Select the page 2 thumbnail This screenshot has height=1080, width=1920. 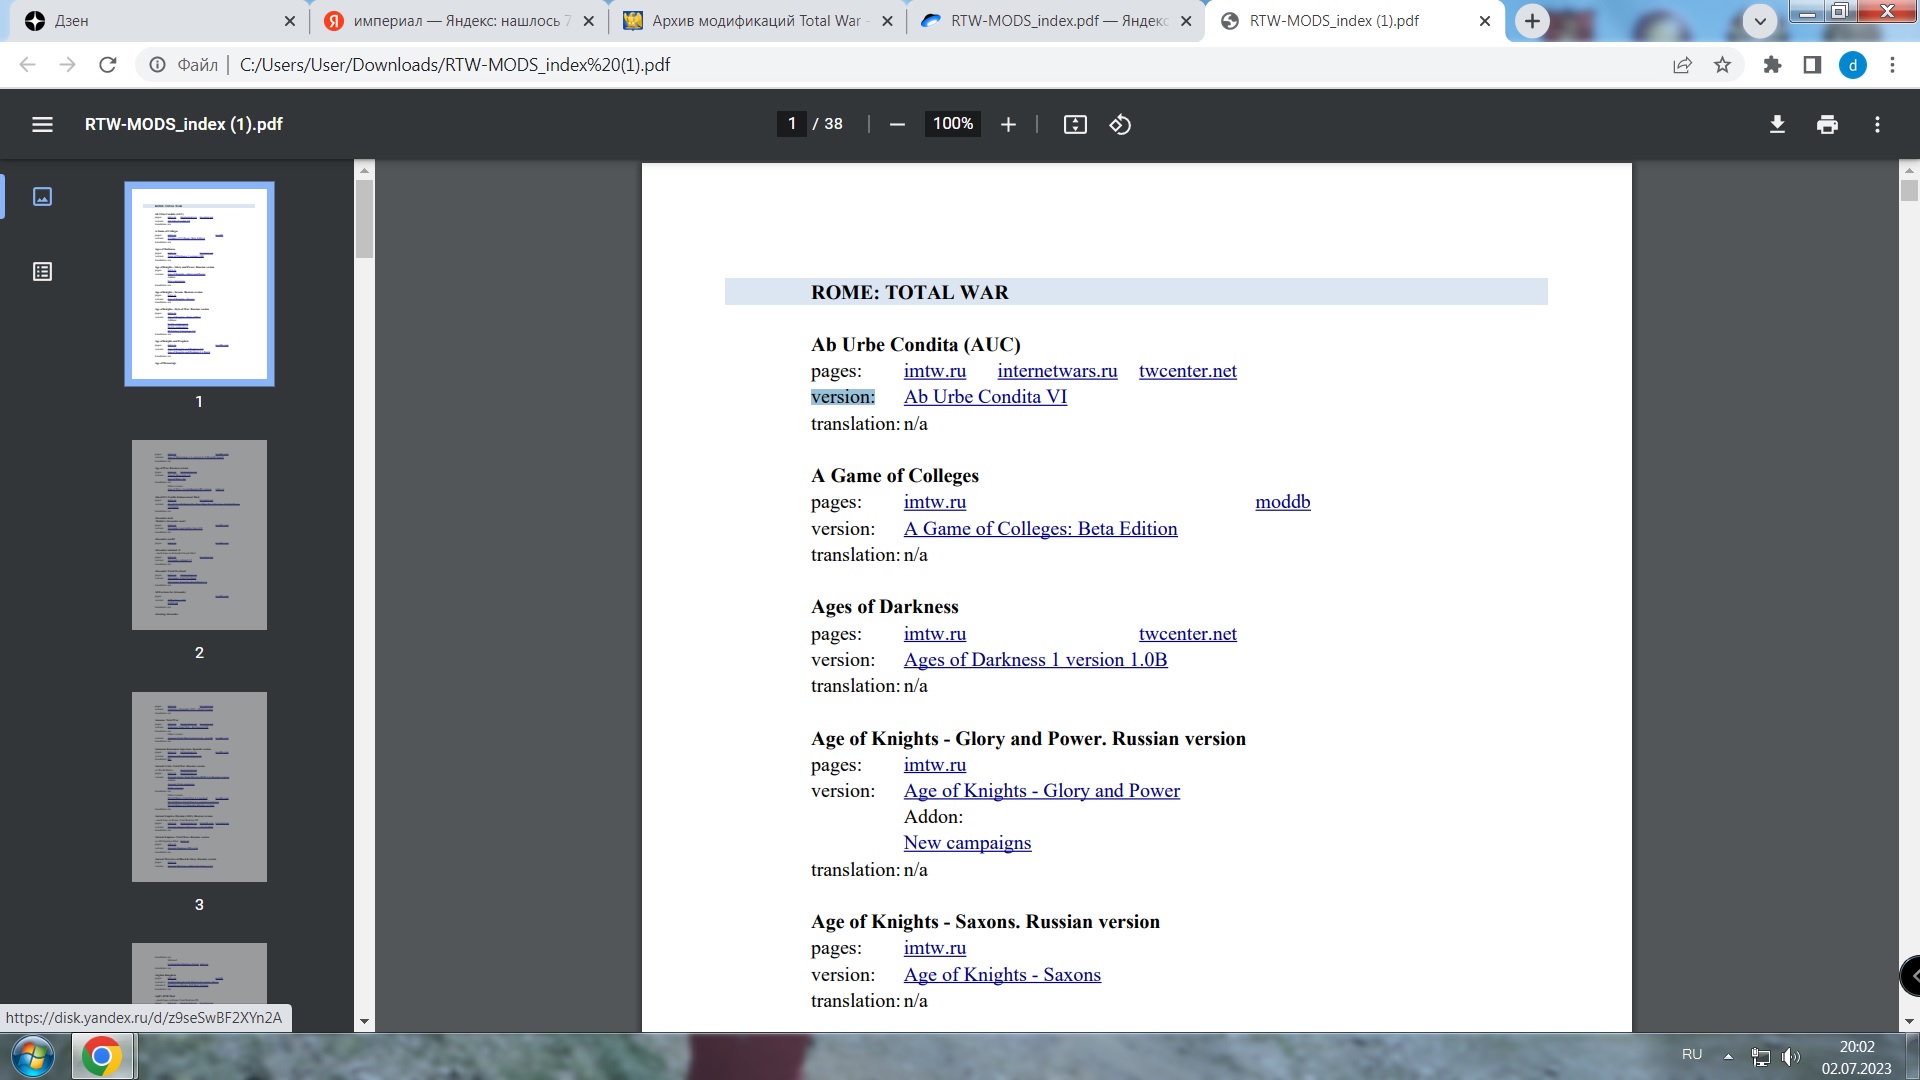click(x=199, y=535)
